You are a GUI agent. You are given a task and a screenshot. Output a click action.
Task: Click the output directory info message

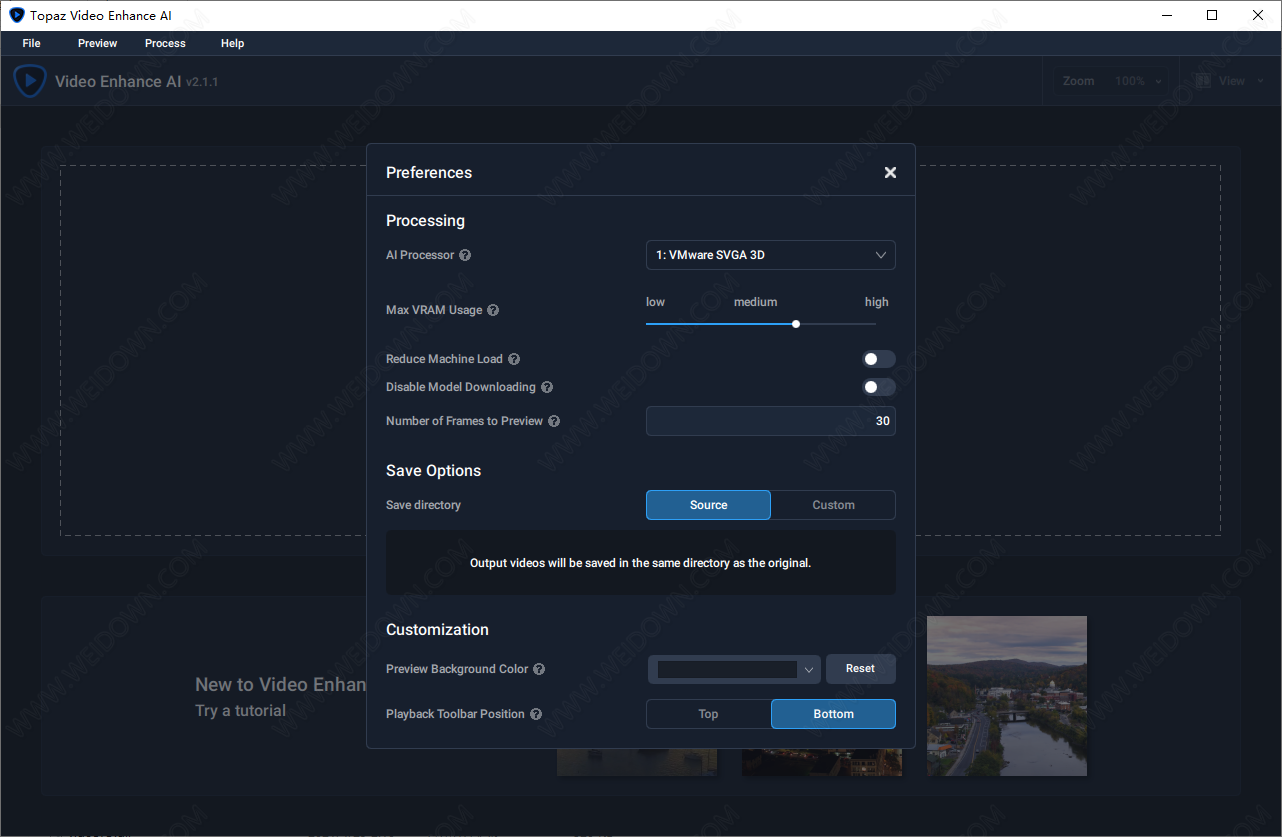pyautogui.click(x=640, y=563)
